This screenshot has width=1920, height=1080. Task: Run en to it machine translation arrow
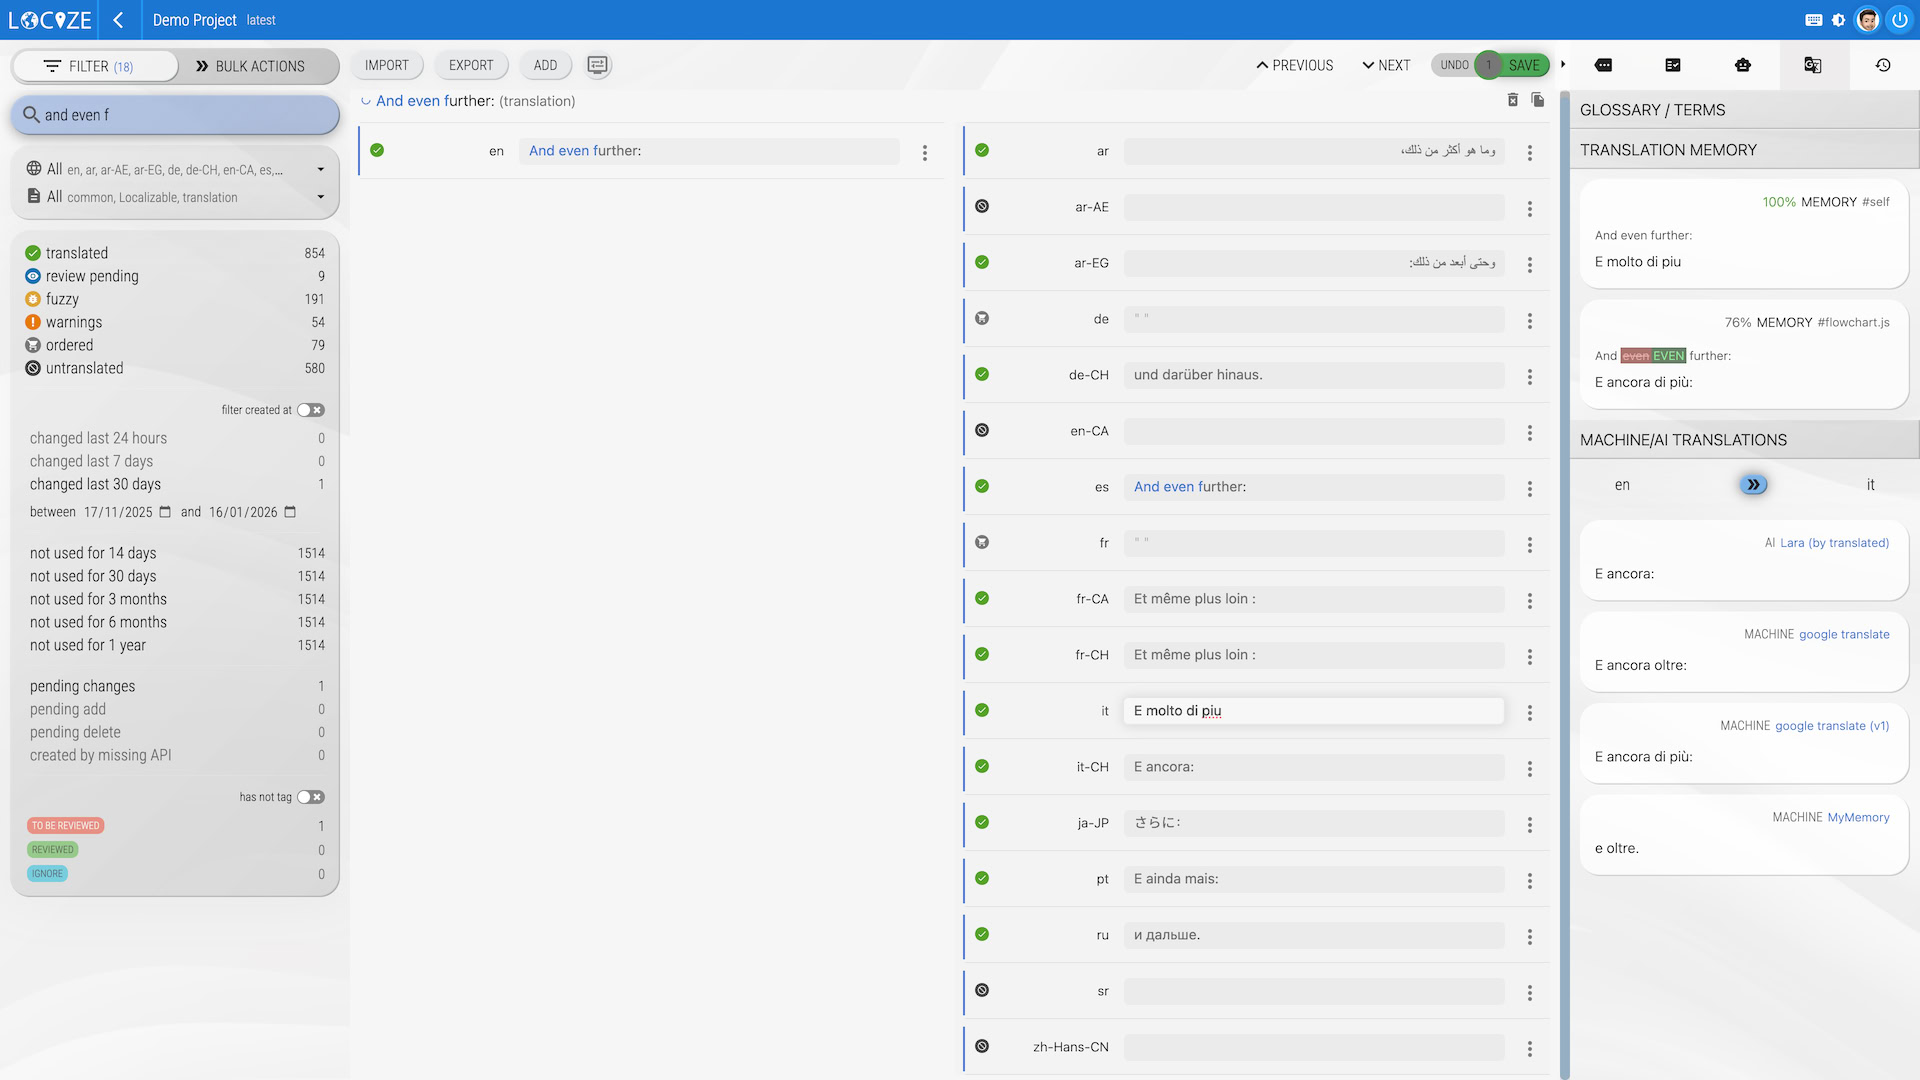coord(1753,485)
